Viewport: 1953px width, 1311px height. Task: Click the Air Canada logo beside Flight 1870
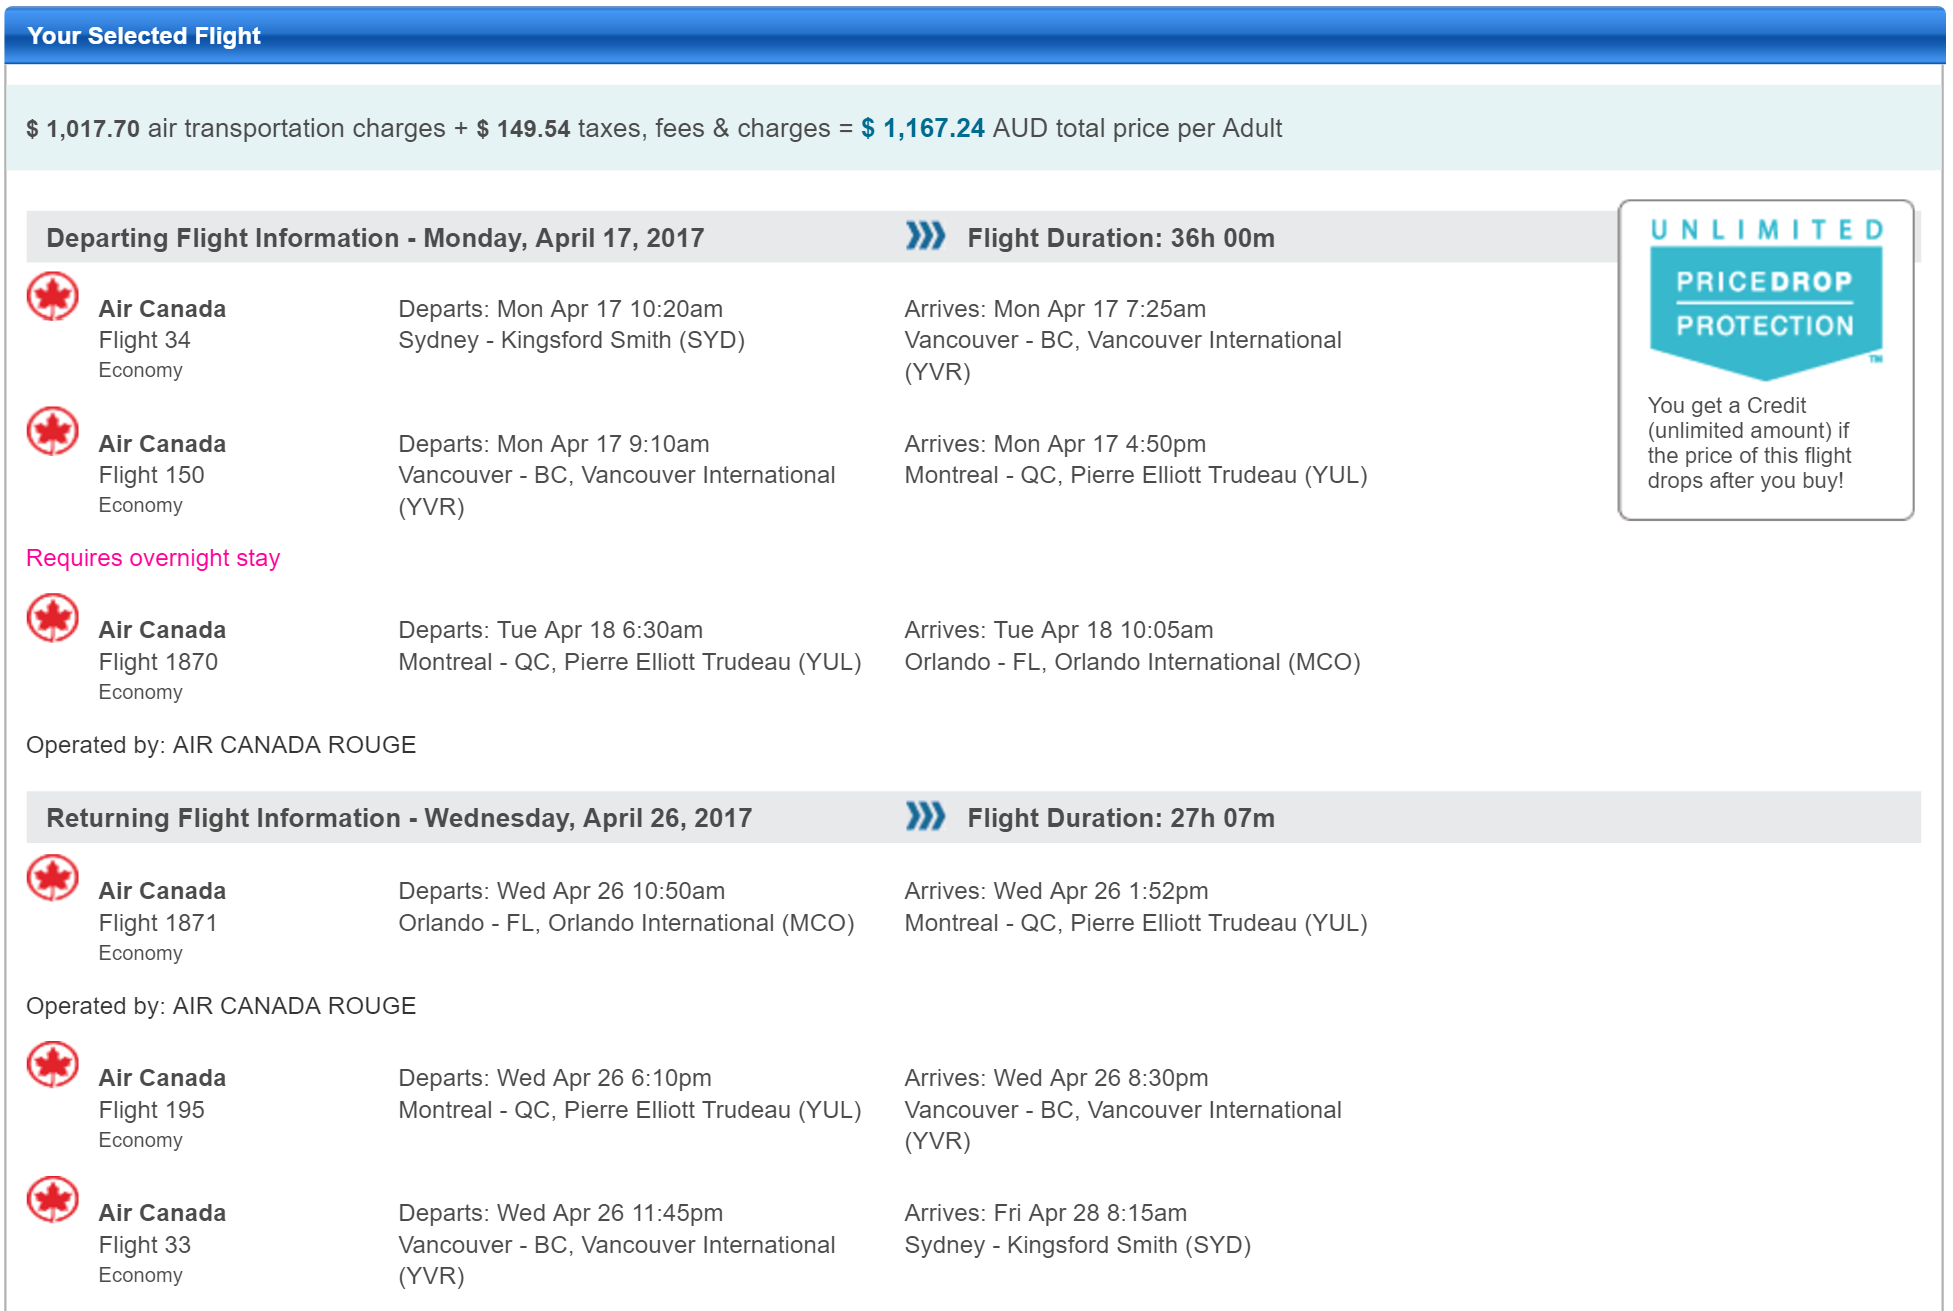tap(52, 617)
